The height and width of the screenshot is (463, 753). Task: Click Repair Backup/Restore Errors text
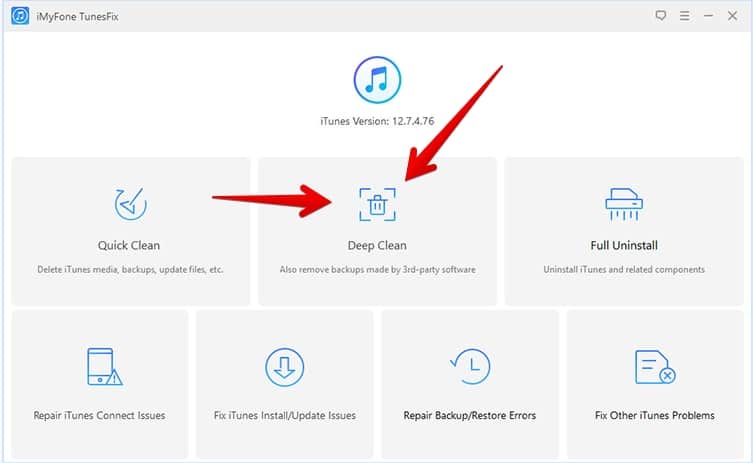(x=470, y=415)
